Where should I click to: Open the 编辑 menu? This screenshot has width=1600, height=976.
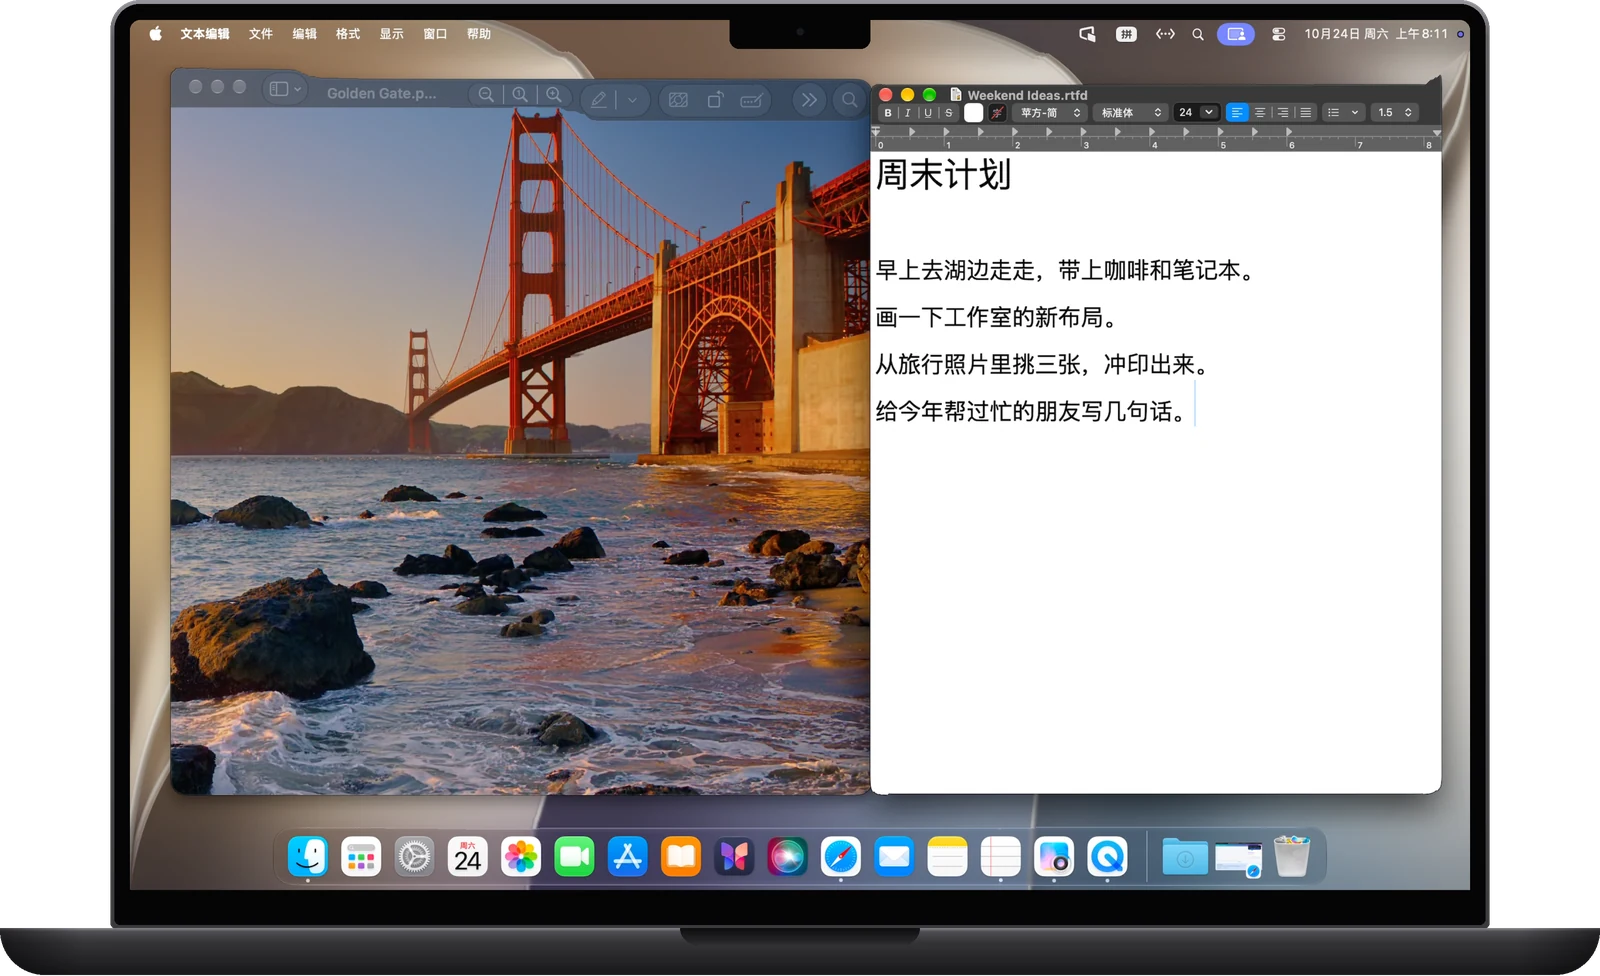[304, 34]
